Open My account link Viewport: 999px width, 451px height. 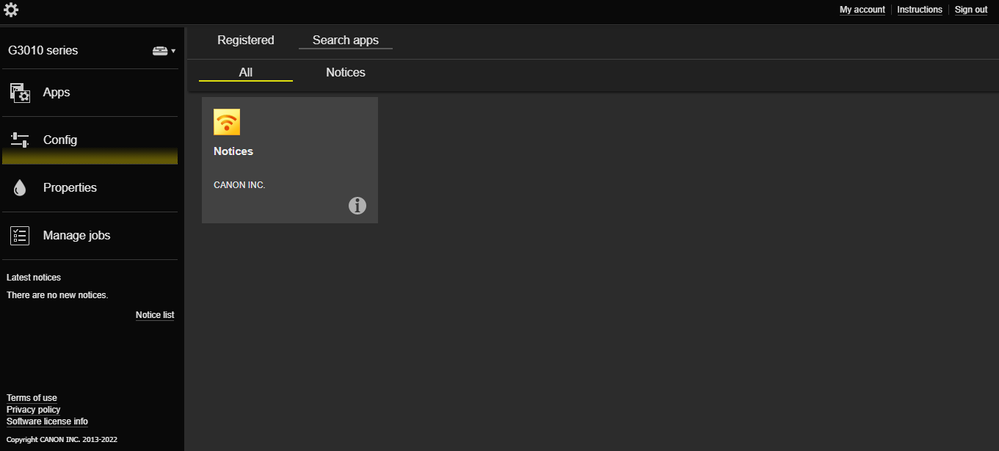862,10
